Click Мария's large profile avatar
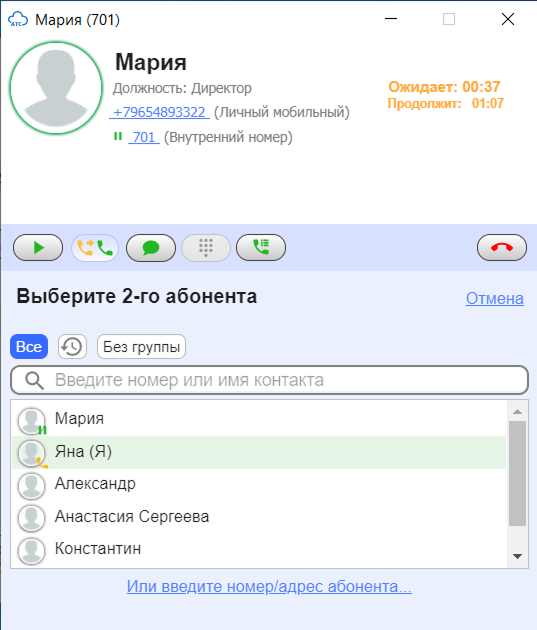This screenshot has width=537, height=630. pos(56,88)
